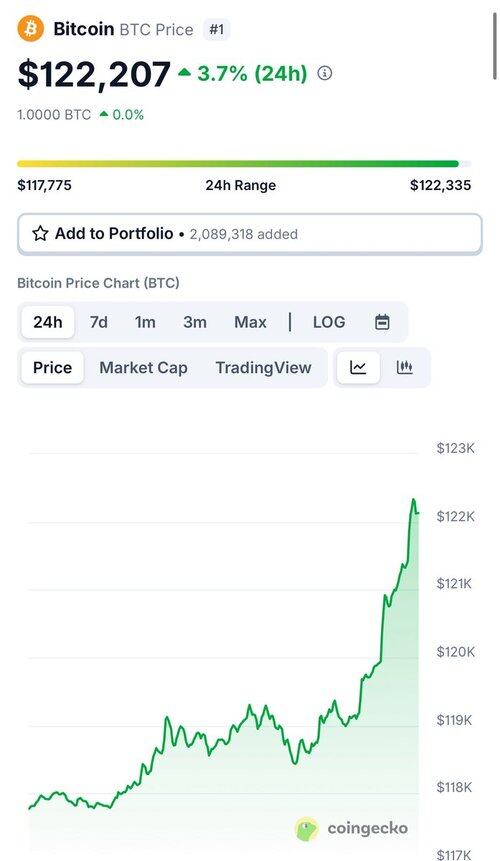Add Bitcoin to Portfolio
This screenshot has height=861, width=500.
point(250,234)
